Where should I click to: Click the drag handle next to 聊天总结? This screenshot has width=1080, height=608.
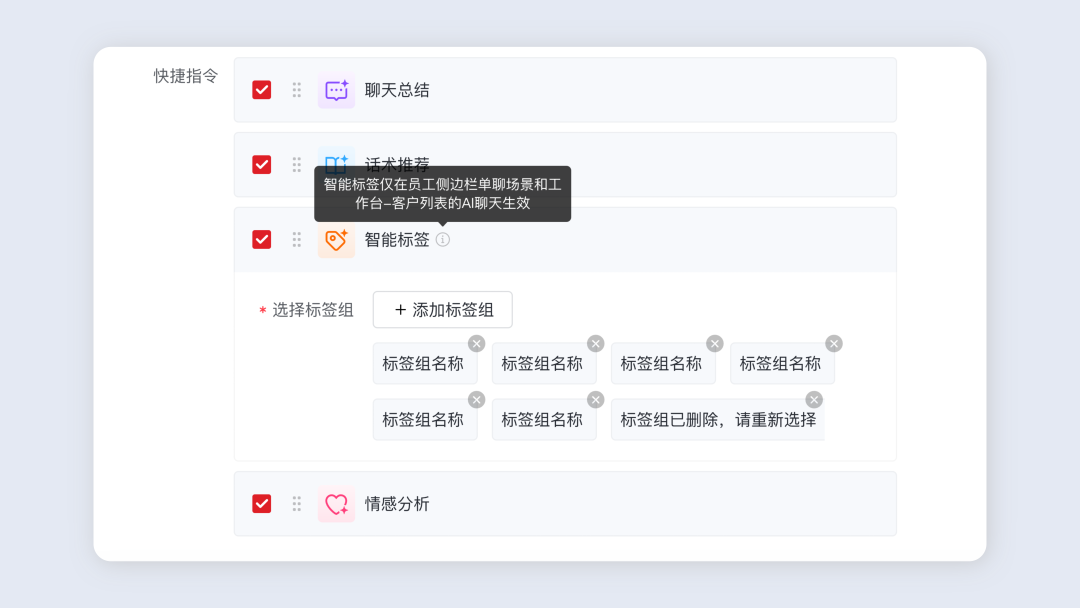click(x=297, y=89)
